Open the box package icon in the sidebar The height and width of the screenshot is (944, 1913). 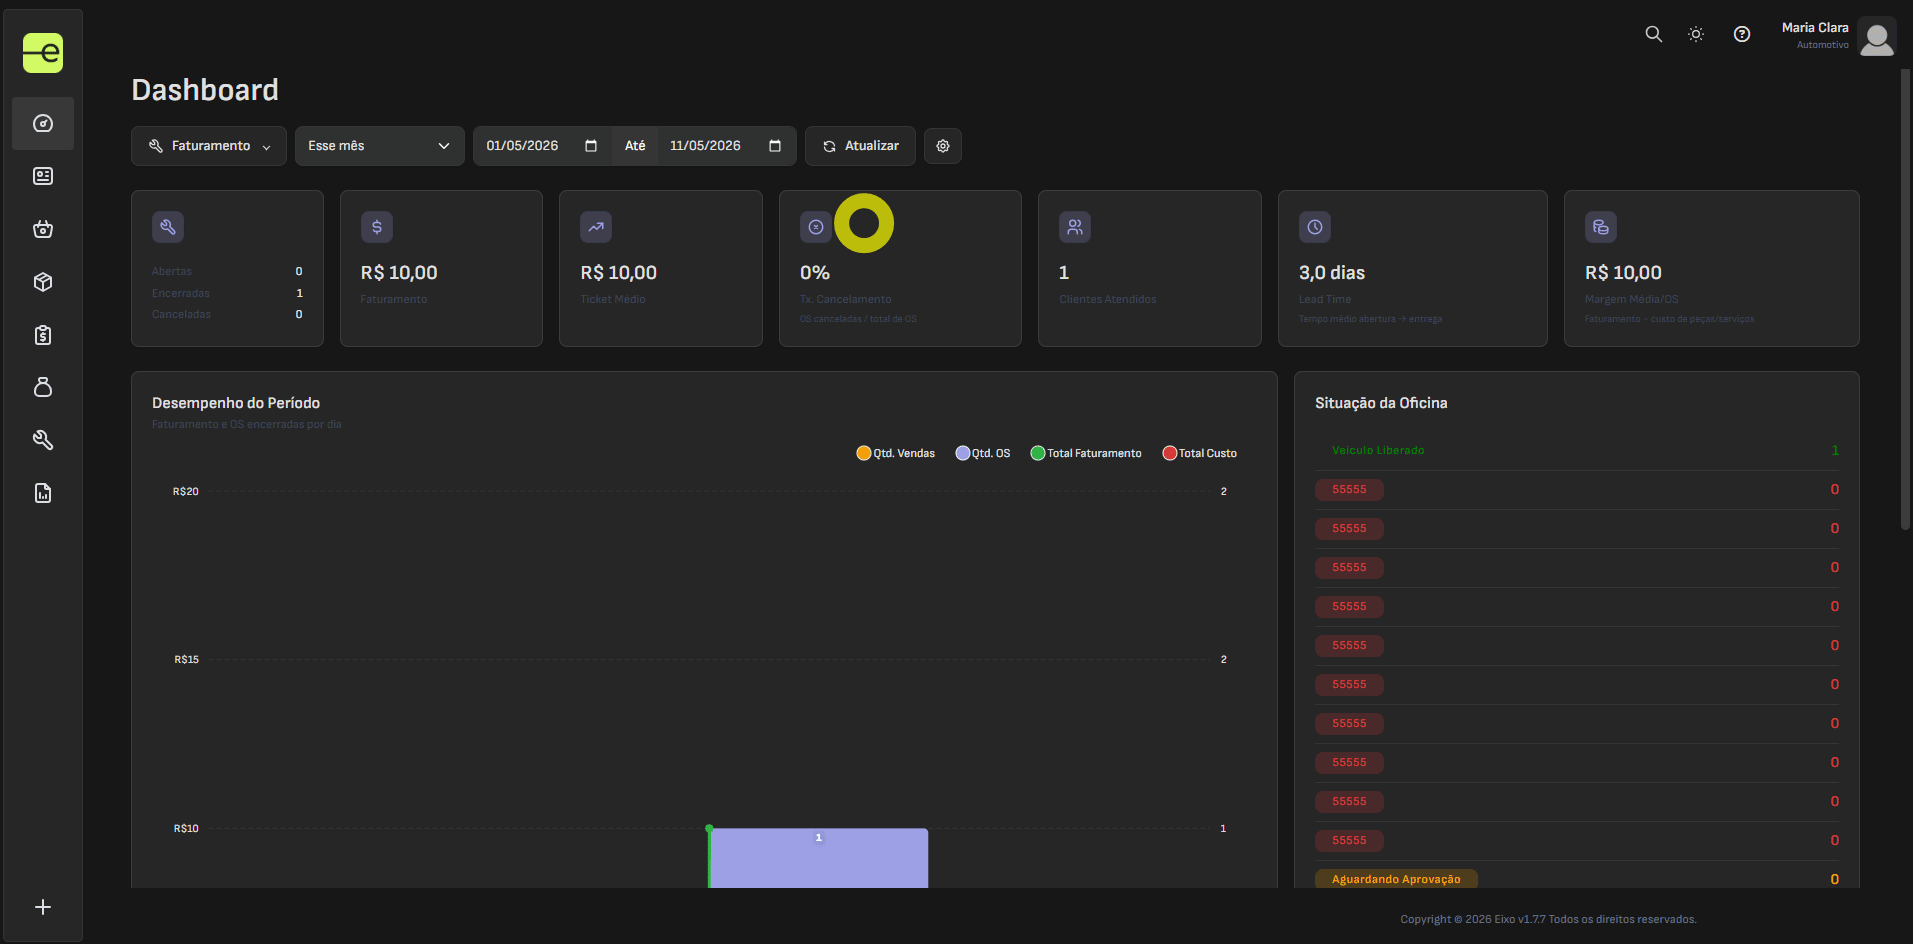[43, 282]
